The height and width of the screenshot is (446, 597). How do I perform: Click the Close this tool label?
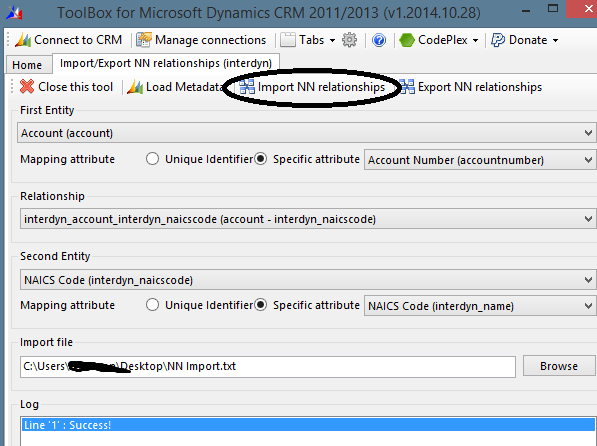click(75, 87)
